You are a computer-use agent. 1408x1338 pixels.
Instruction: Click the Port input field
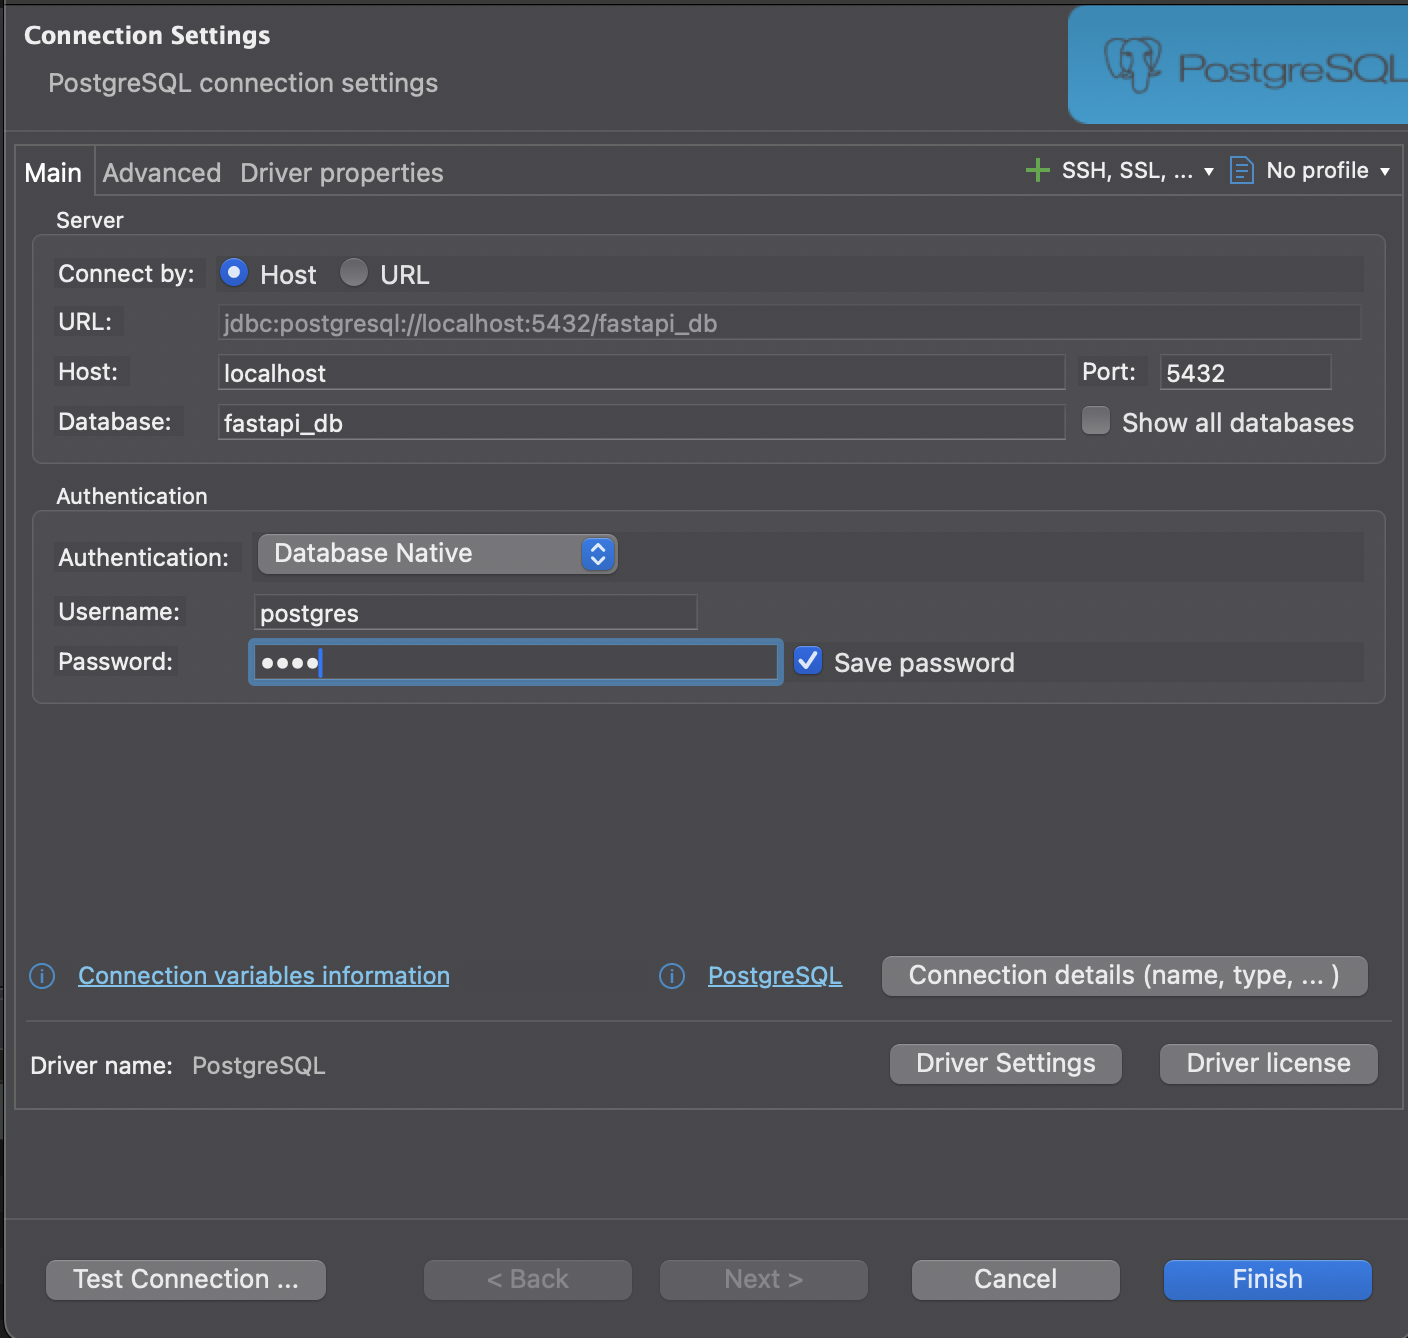coord(1245,372)
